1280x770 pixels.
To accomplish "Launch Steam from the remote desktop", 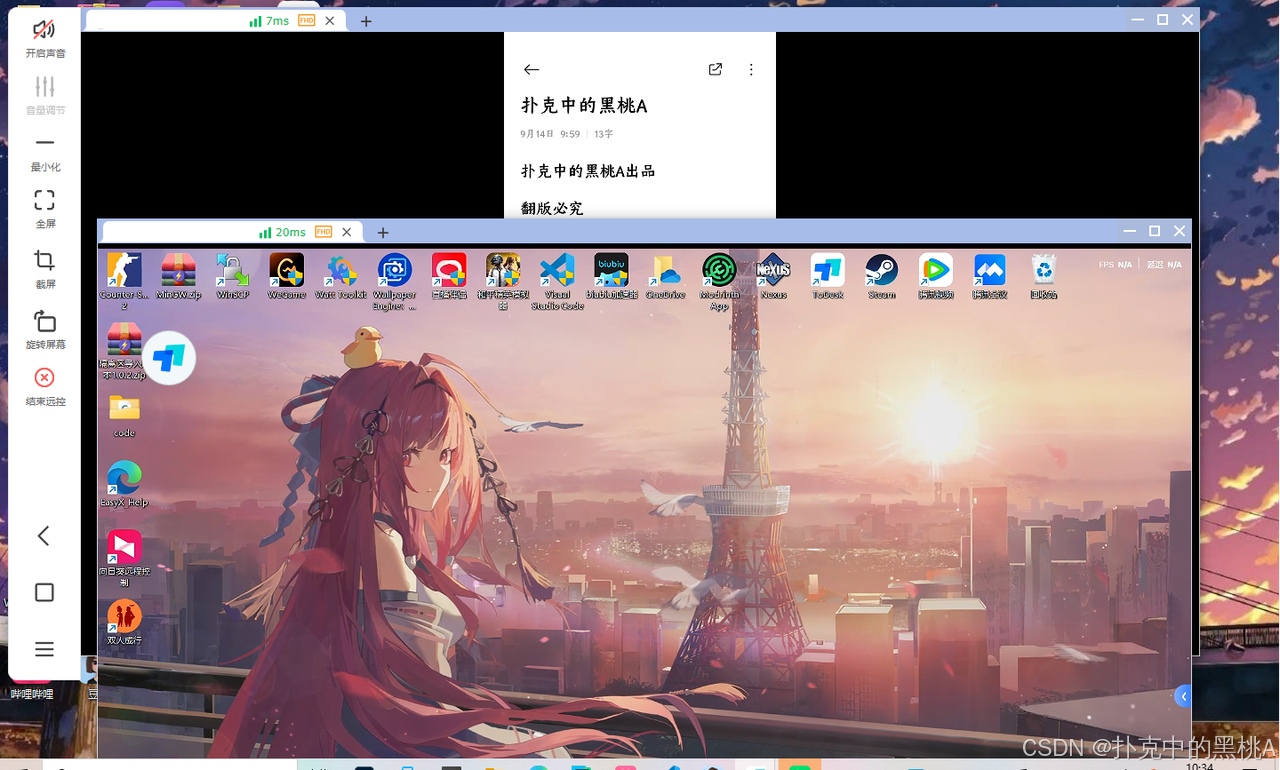I will pyautogui.click(x=881, y=277).
